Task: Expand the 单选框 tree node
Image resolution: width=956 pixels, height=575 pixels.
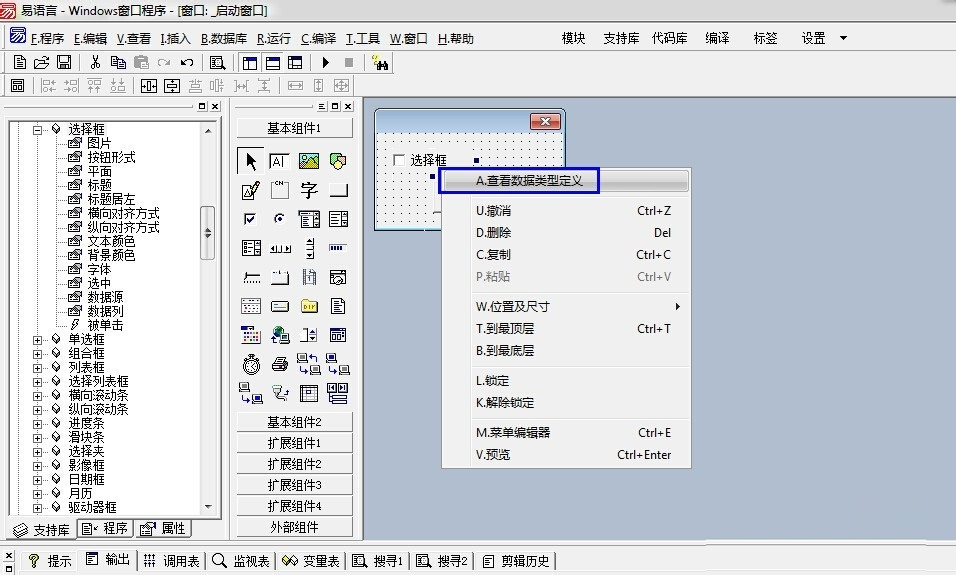Action: click(38, 340)
